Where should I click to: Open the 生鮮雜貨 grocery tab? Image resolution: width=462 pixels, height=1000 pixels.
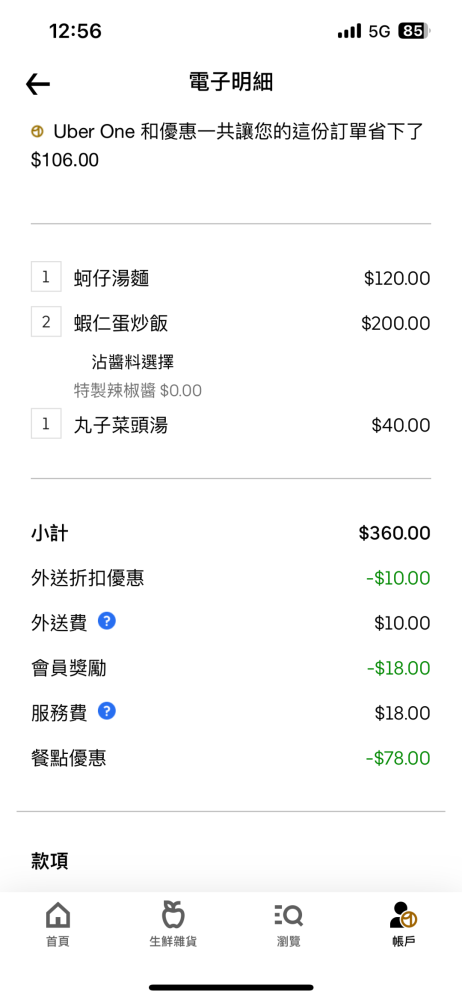[x=173, y=924]
